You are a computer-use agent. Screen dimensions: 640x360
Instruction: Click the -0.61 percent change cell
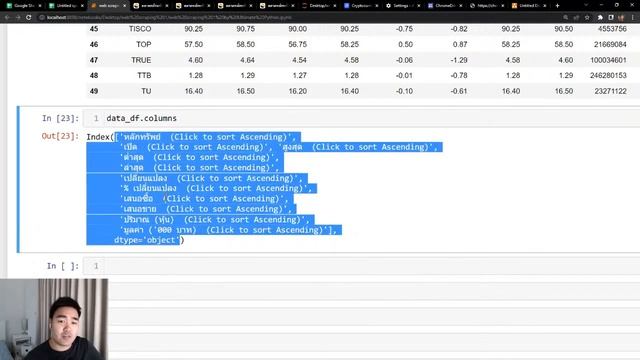point(459,91)
